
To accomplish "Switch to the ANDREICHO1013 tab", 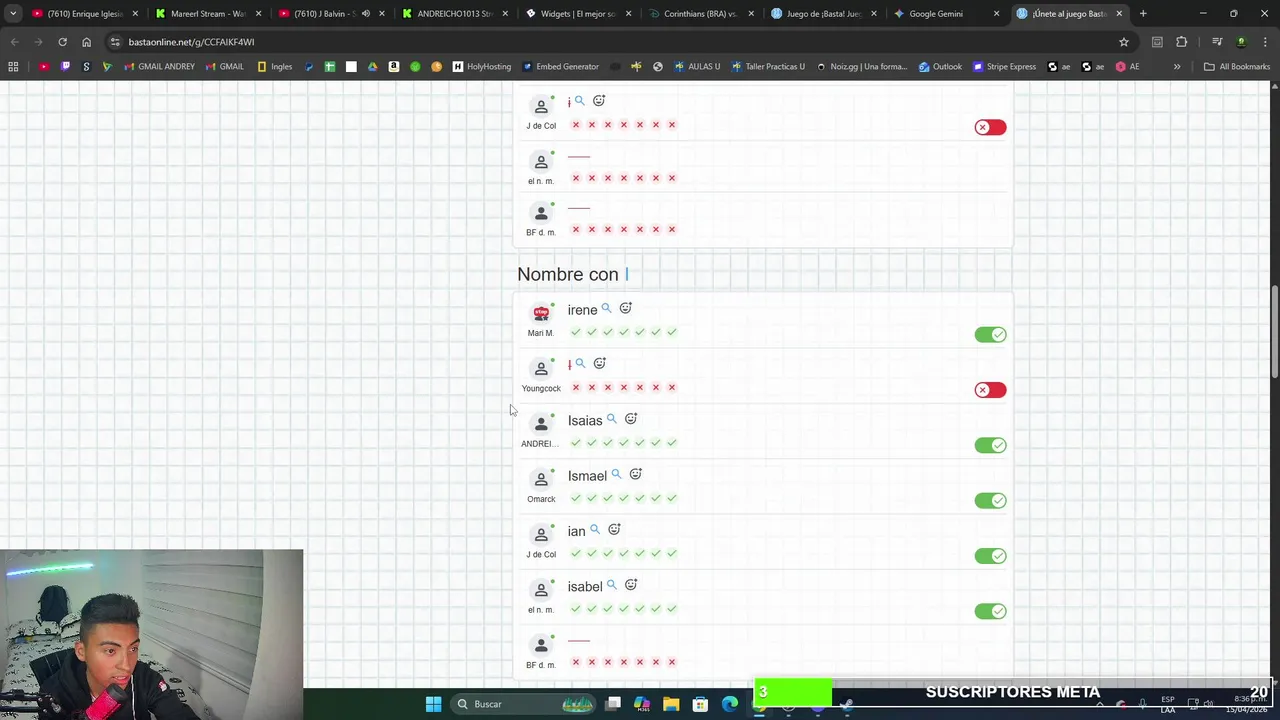I will [455, 14].
